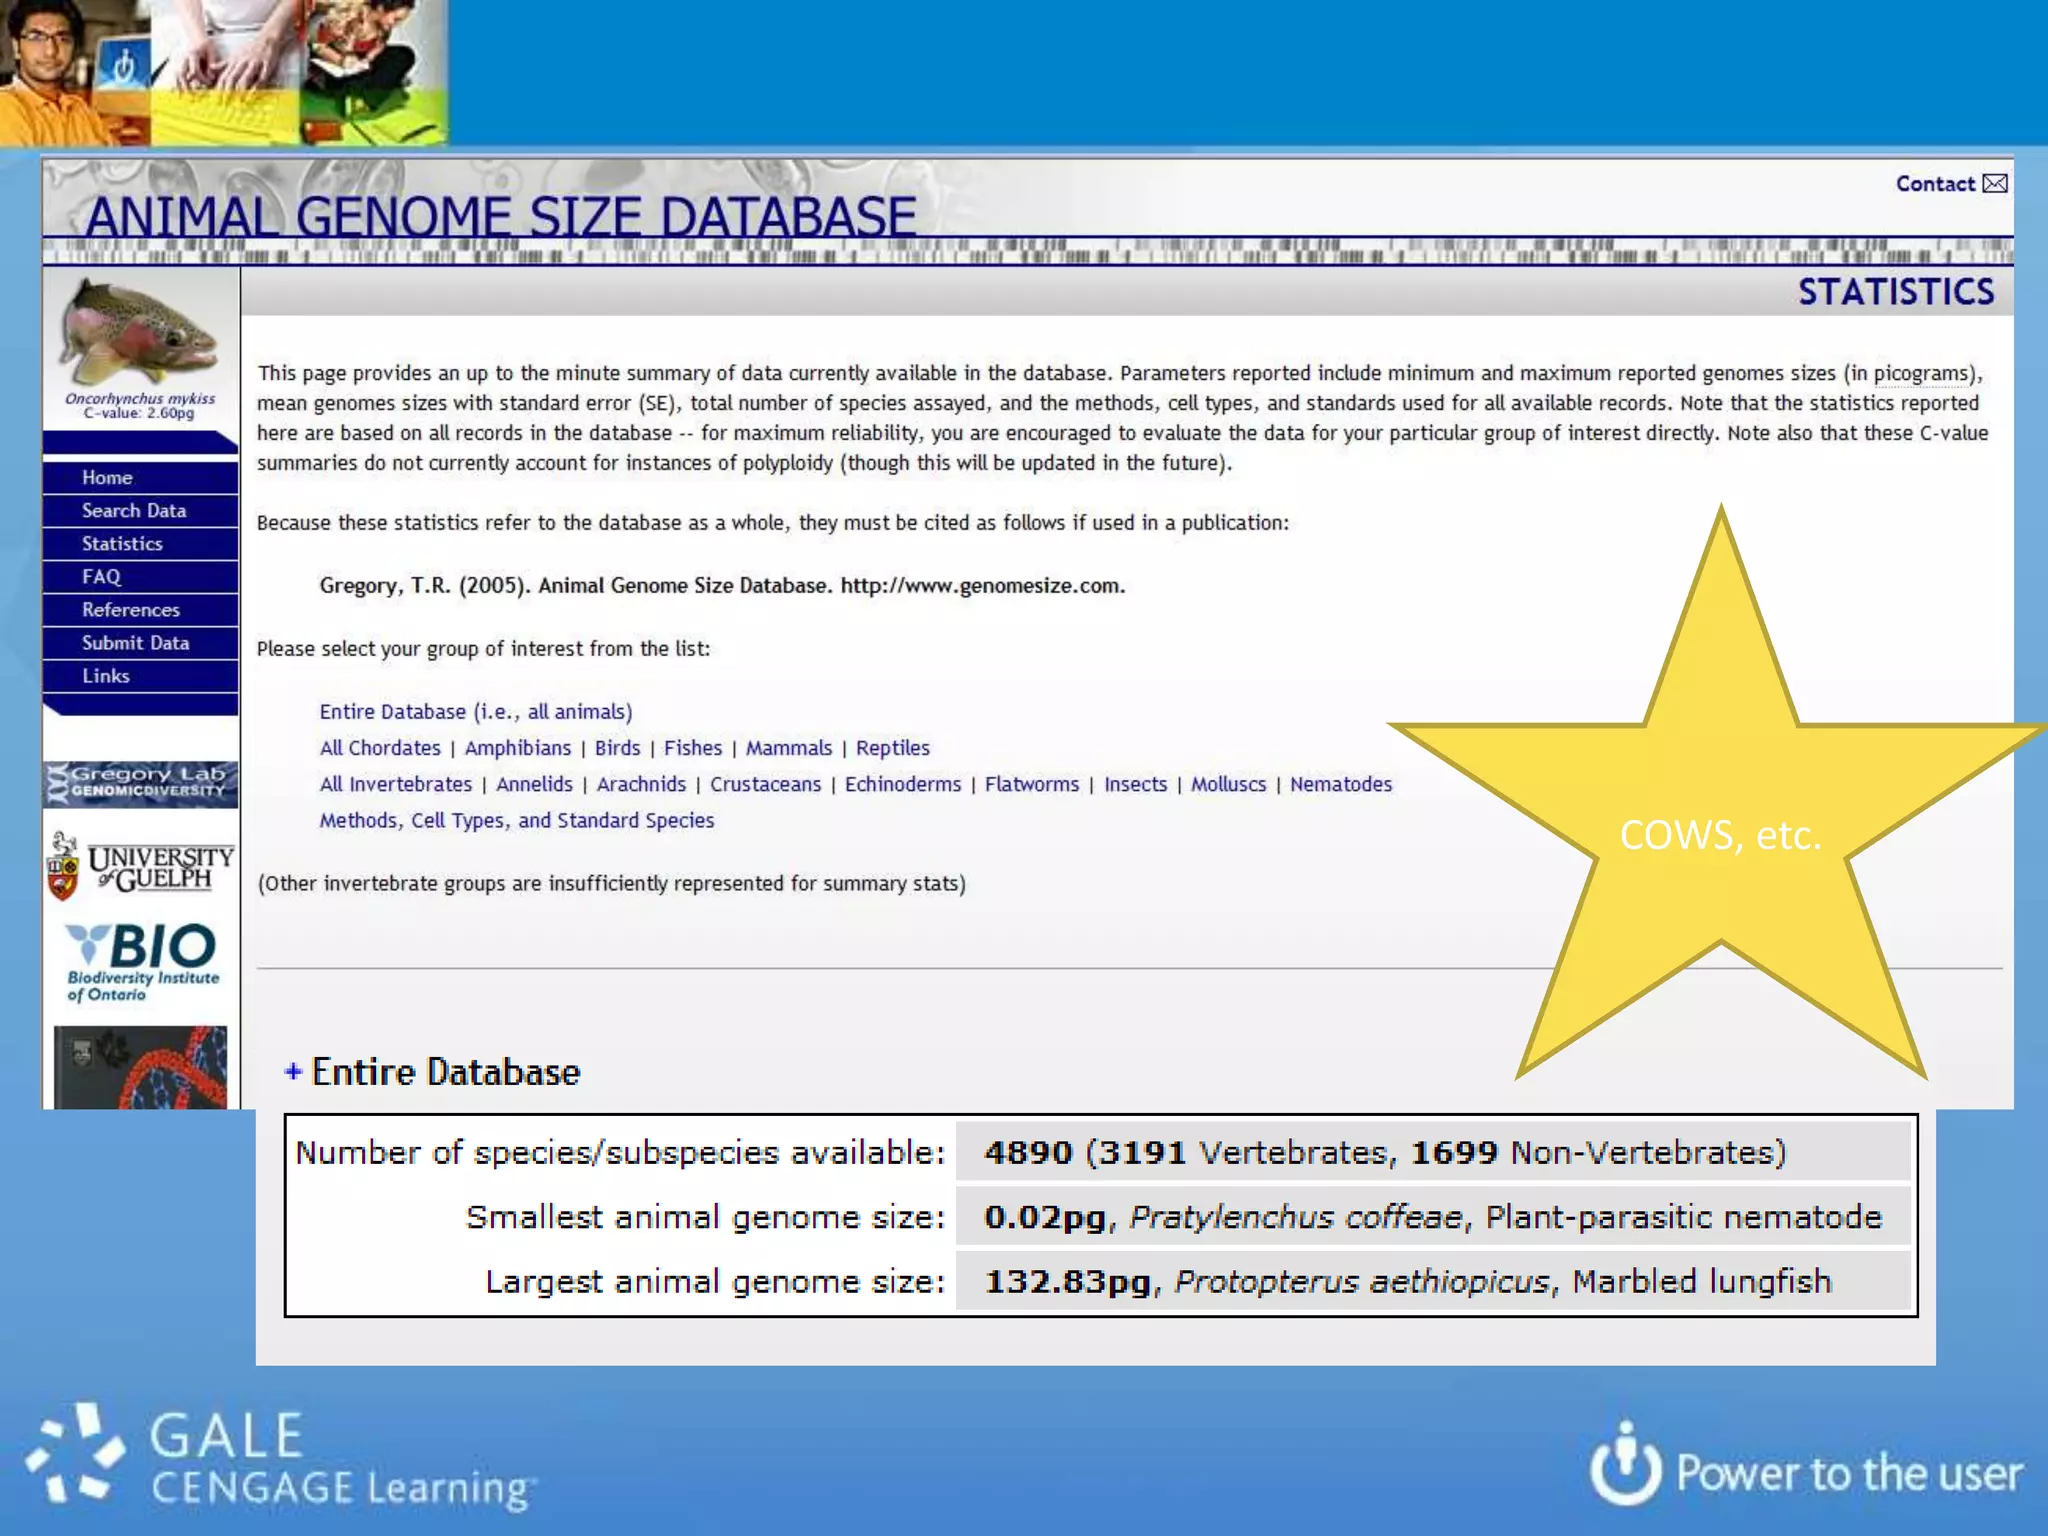Choose the Crustaceans group link

[x=765, y=784]
